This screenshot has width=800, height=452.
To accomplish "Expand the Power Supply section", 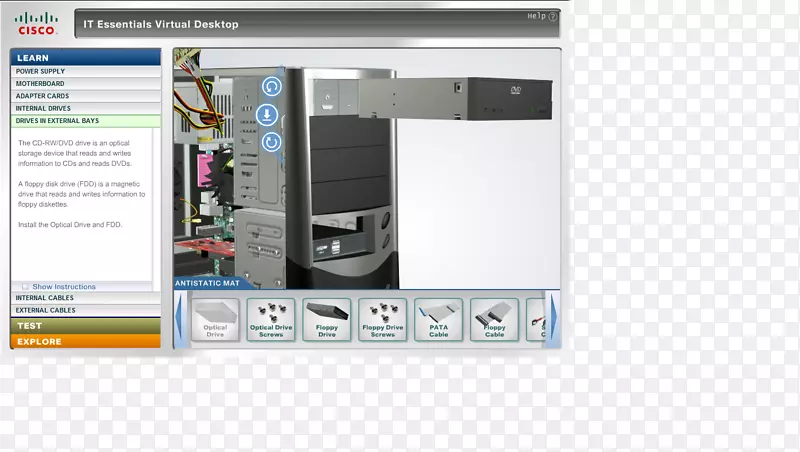I will click(x=85, y=72).
